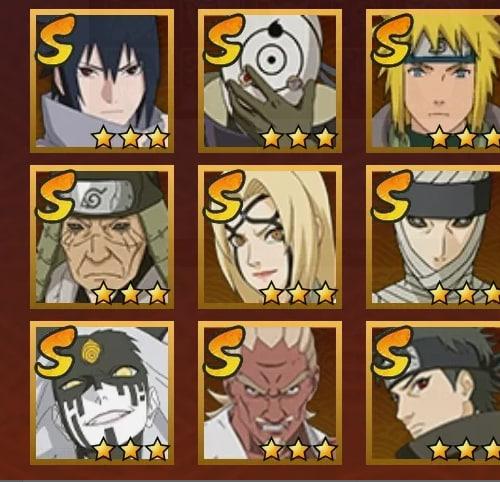Click star rating on dark-skinned elder card
The image size is (500, 482).
pos(298,449)
